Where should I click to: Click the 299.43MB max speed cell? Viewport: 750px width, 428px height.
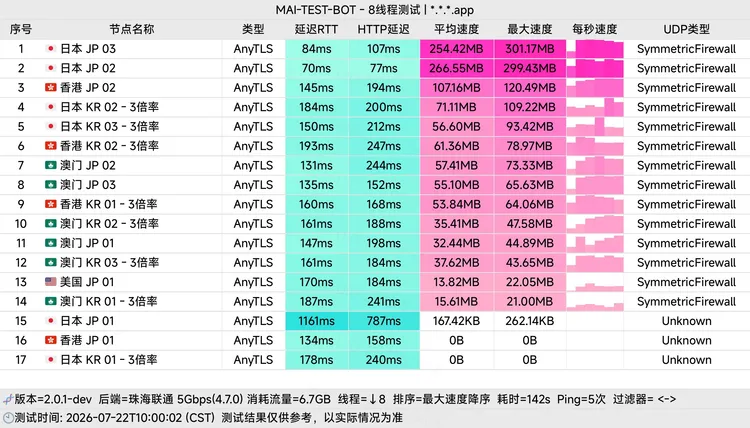[x=529, y=68]
